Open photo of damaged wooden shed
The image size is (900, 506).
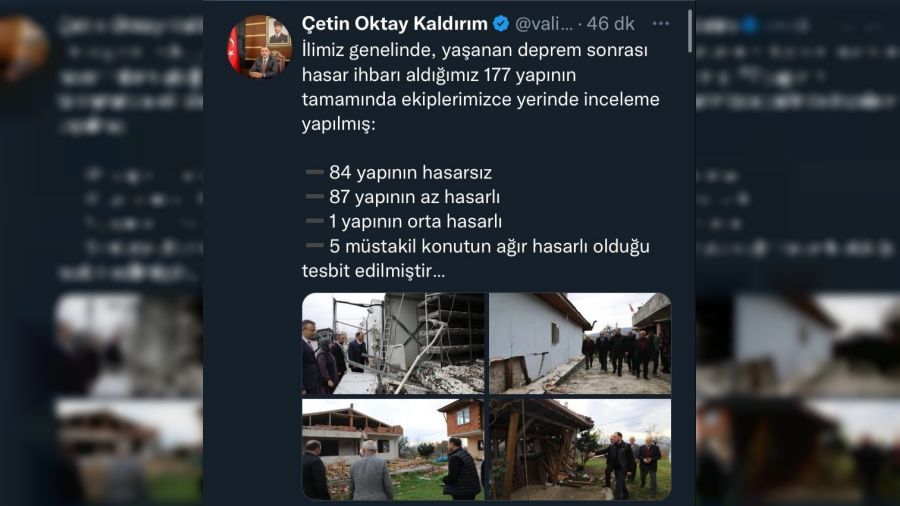tap(580, 449)
